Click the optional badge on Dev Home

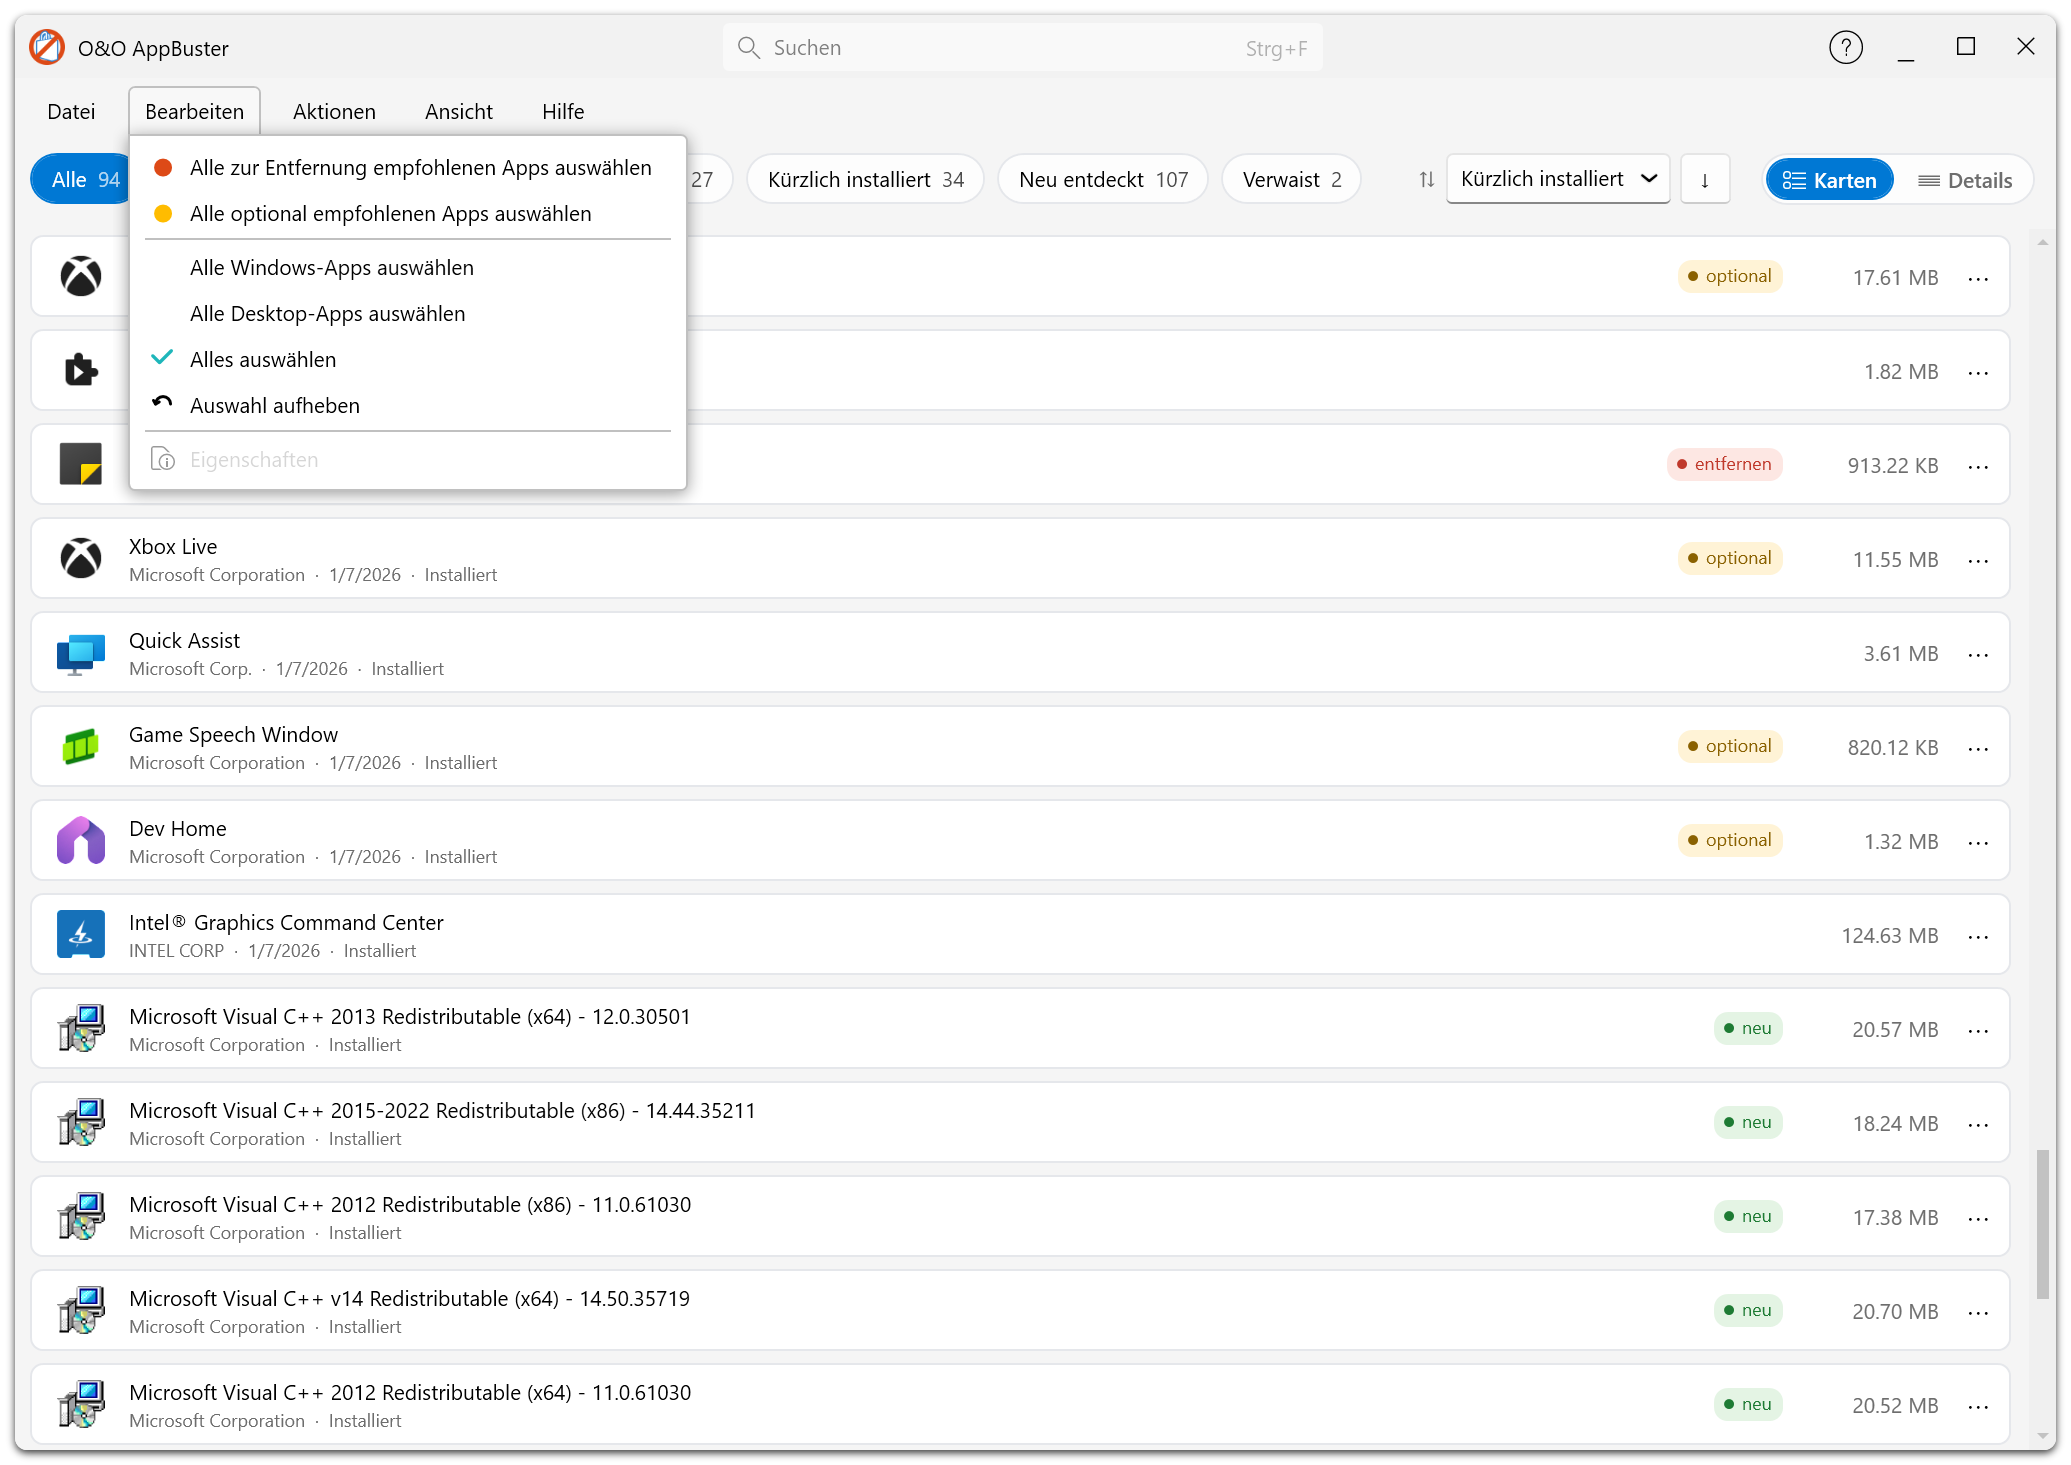pos(1730,840)
